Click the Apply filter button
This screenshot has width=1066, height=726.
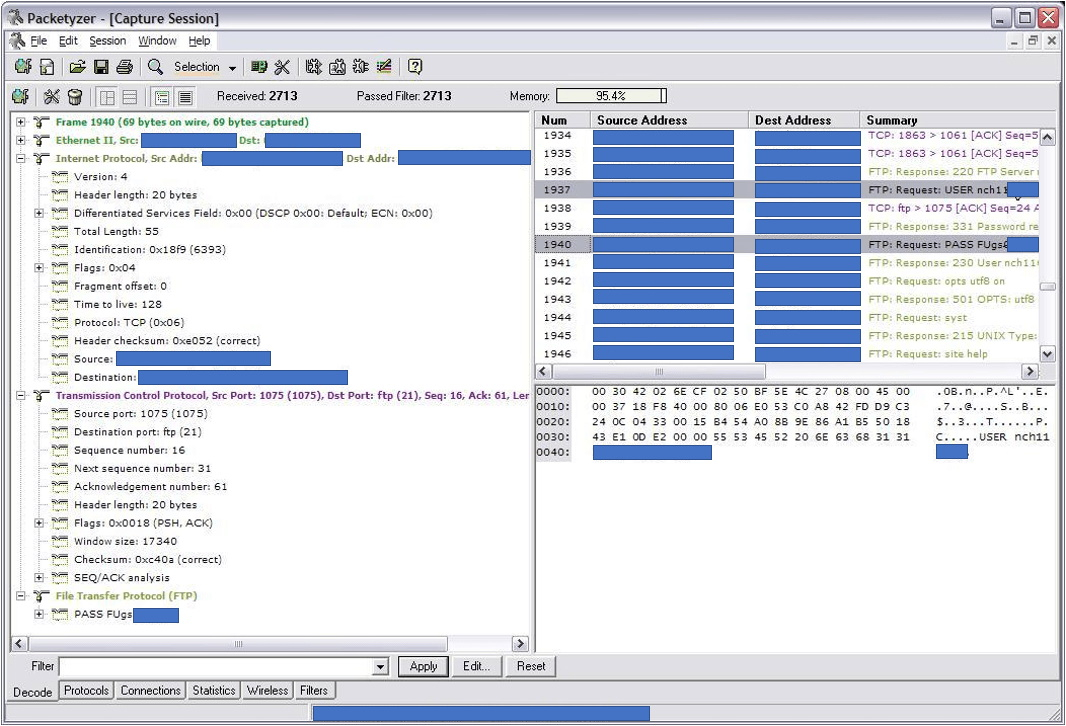tap(423, 667)
